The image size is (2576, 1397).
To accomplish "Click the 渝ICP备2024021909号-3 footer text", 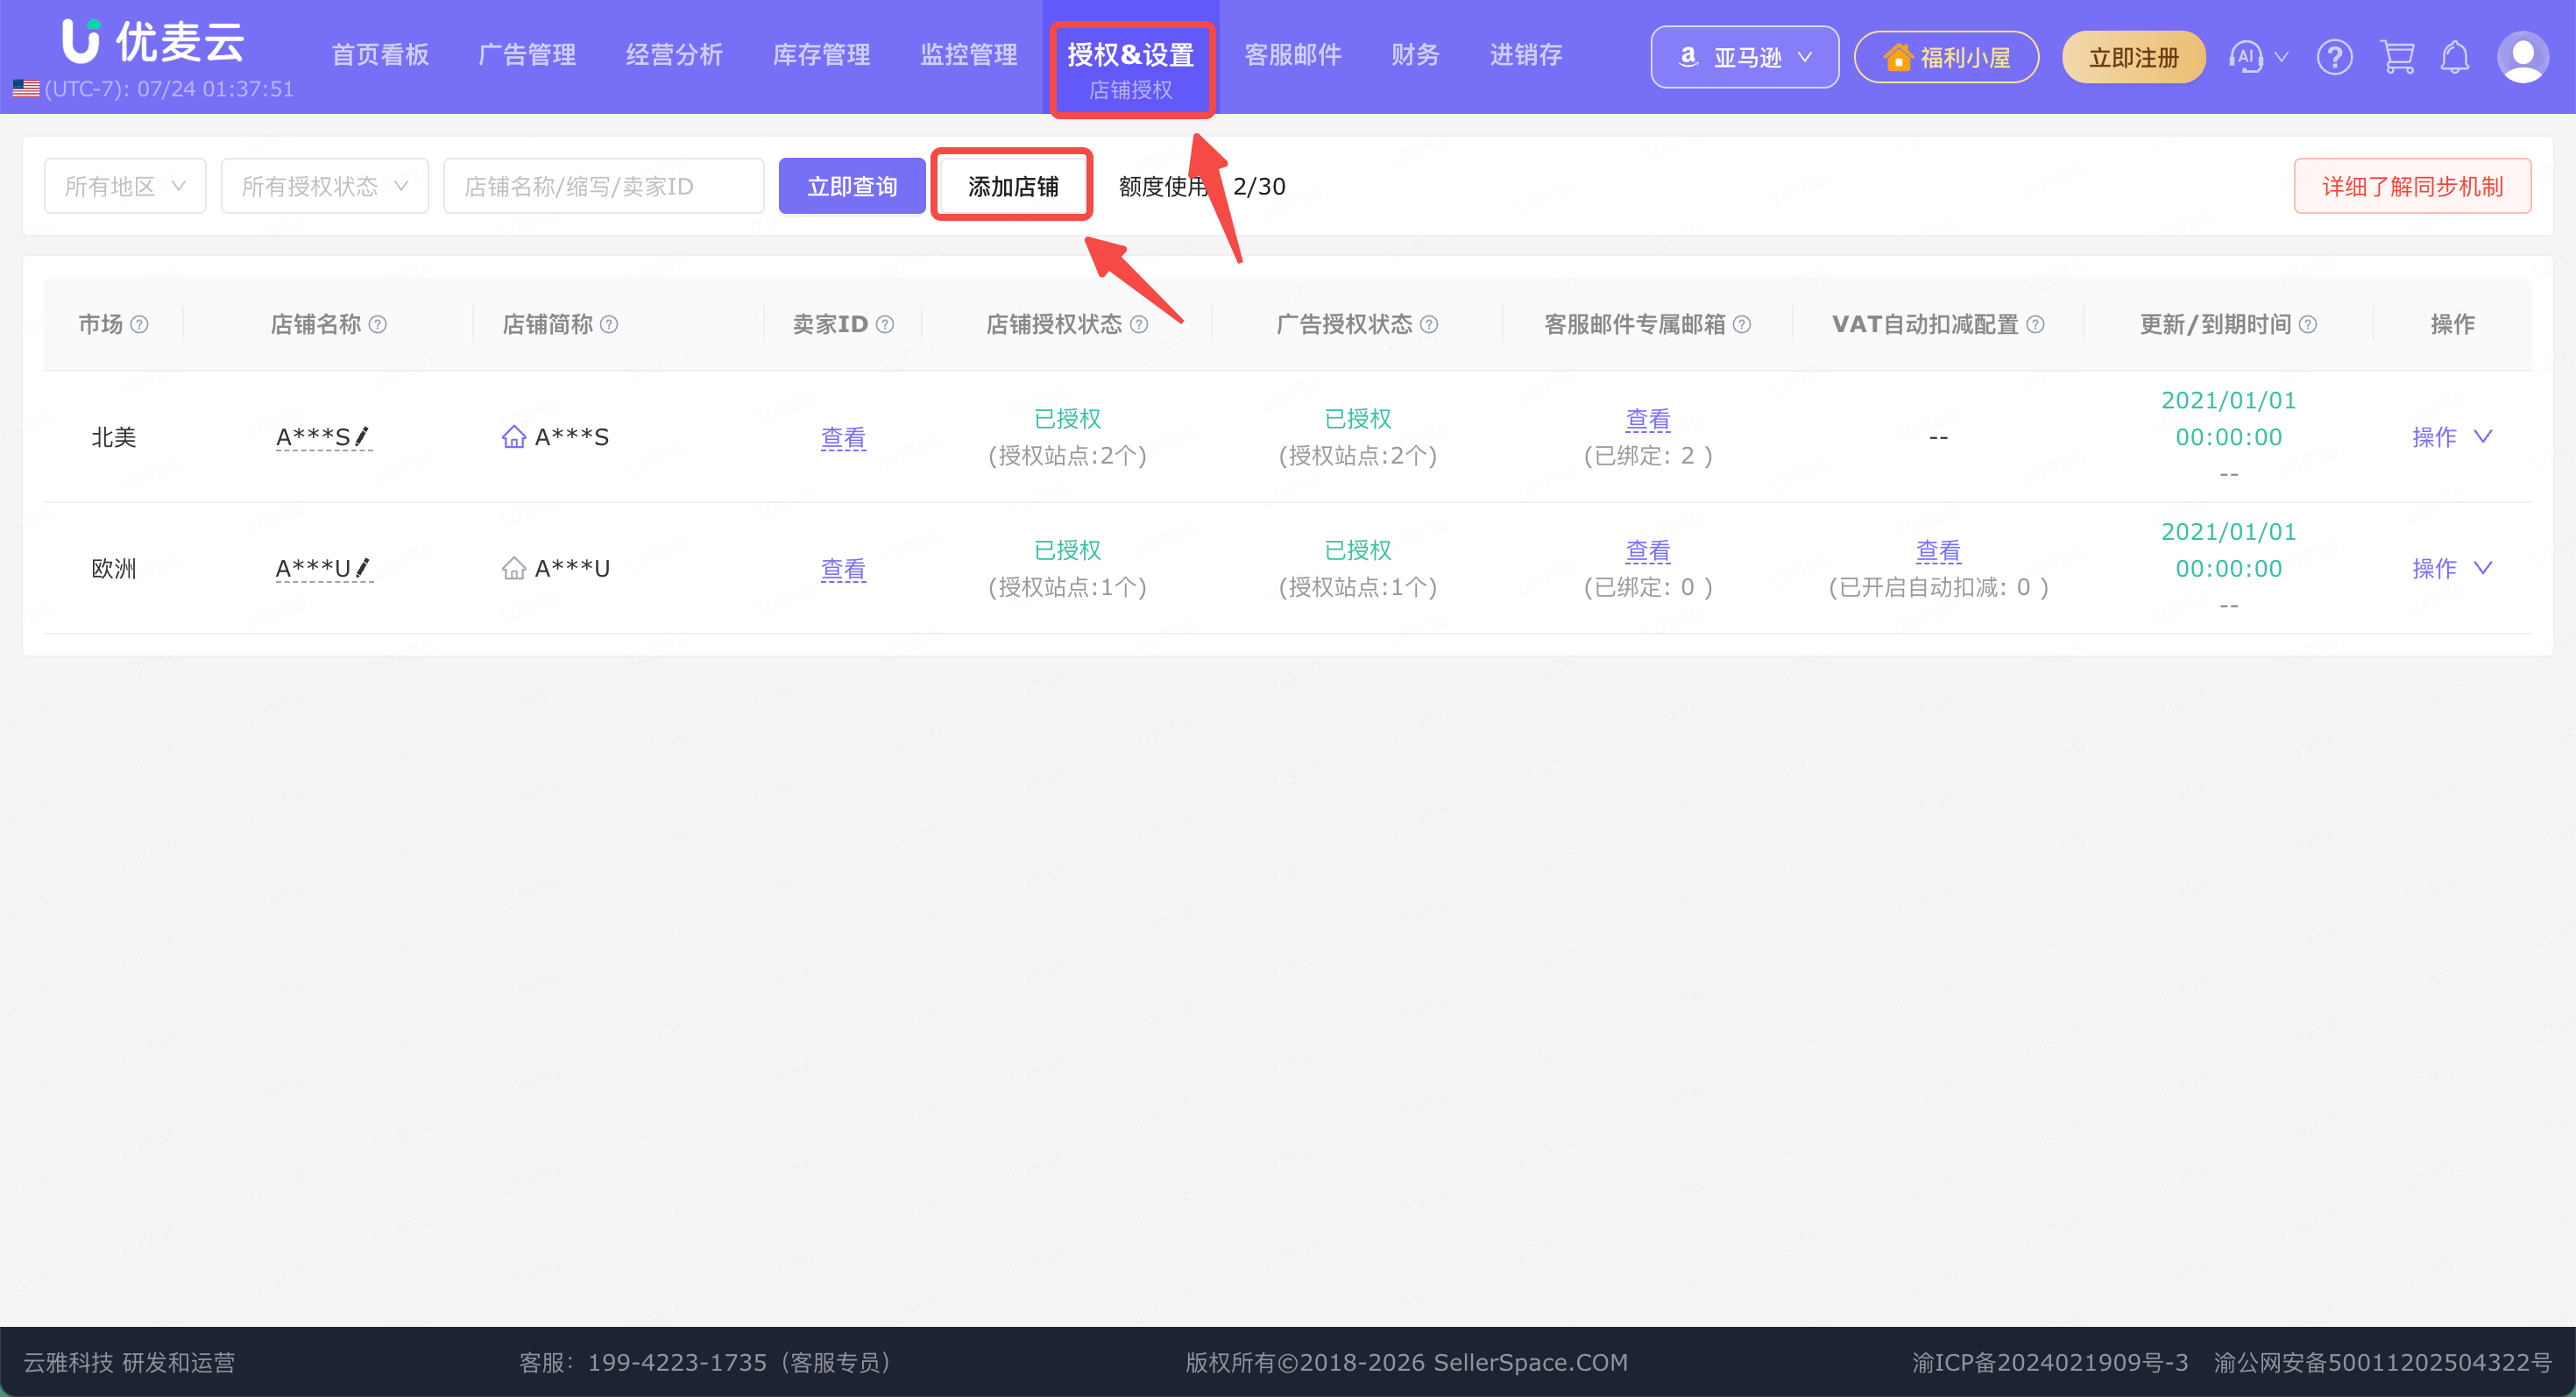I will pyautogui.click(x=2050, y=1362).
